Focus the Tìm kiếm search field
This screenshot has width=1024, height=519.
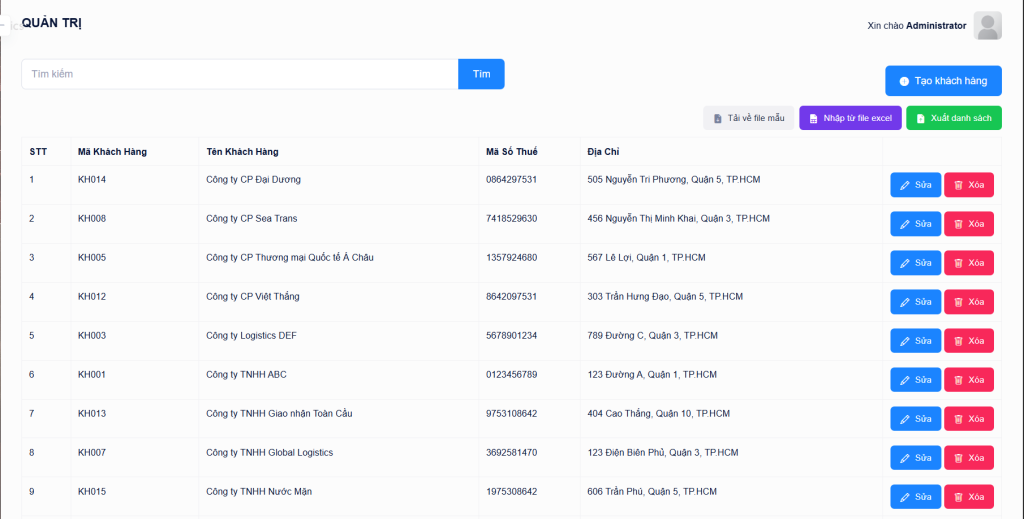(240, 74)
